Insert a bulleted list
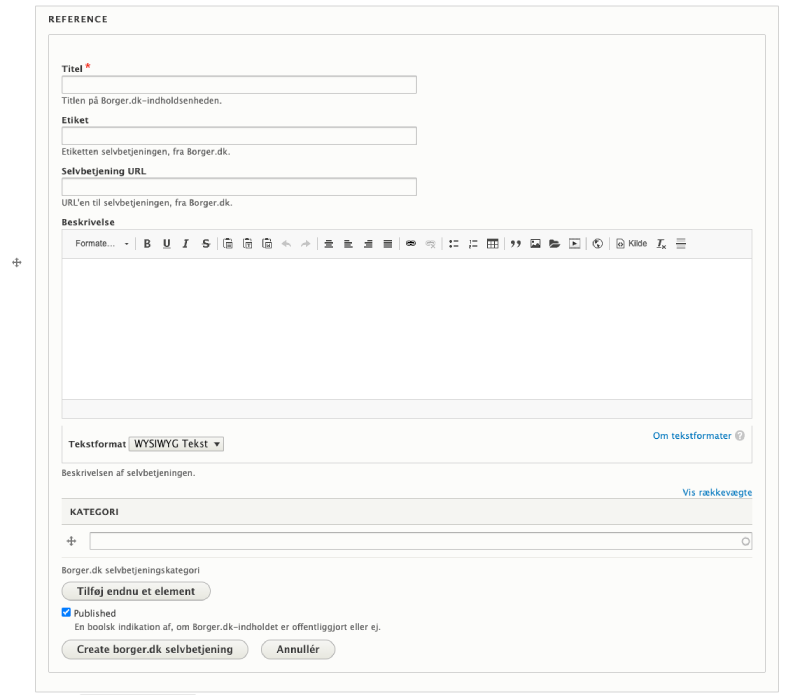 tap(453, 244)
